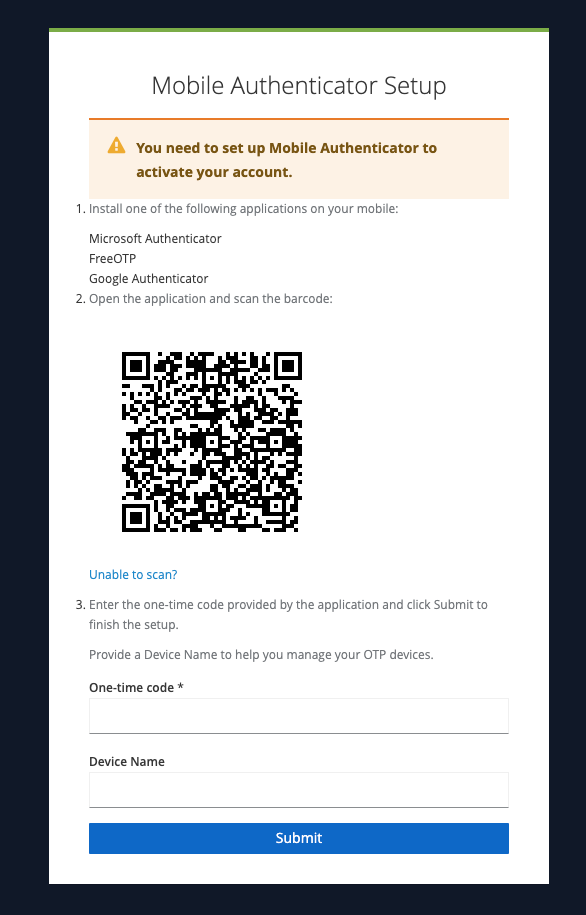Click the center of the QR barcode
Viewport: 586px width, 915px height.
click(x=212, y=442)
